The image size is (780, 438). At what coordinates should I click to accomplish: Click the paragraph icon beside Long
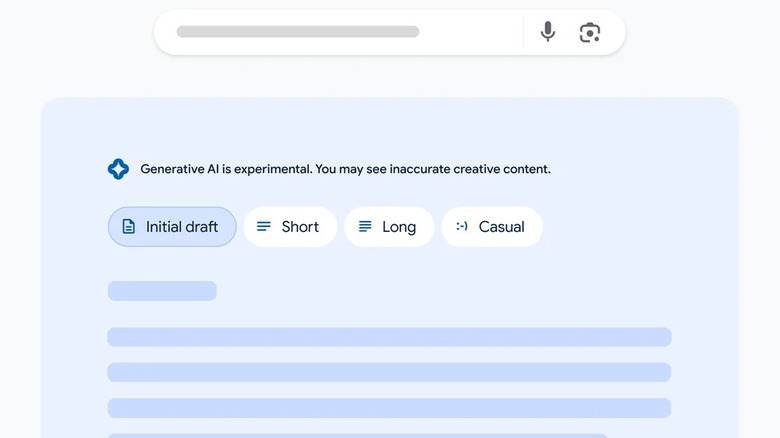coord(365,227)
